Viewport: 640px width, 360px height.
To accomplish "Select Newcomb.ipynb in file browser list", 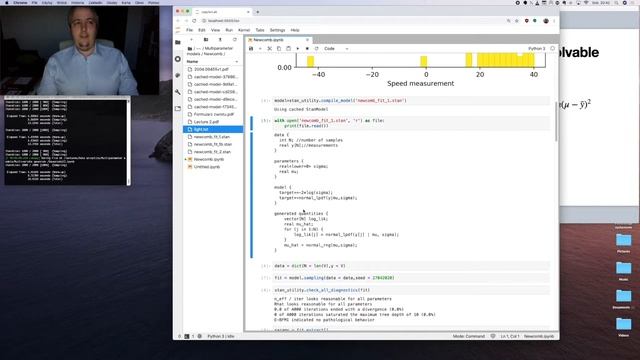I will point(213,159).
